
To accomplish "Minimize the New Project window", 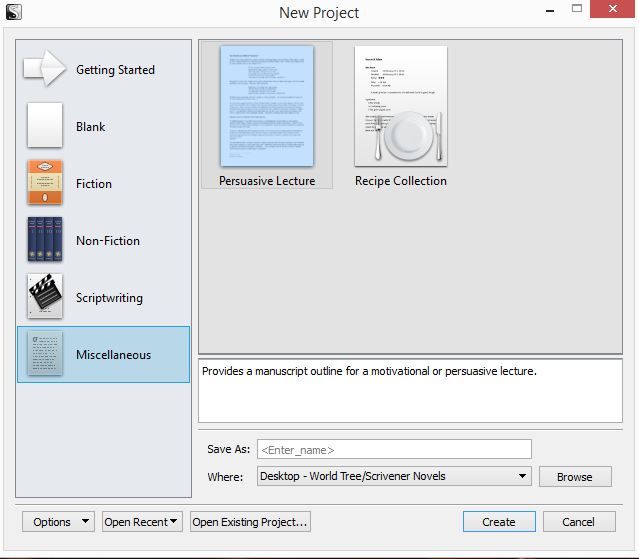I will (550, 11).
